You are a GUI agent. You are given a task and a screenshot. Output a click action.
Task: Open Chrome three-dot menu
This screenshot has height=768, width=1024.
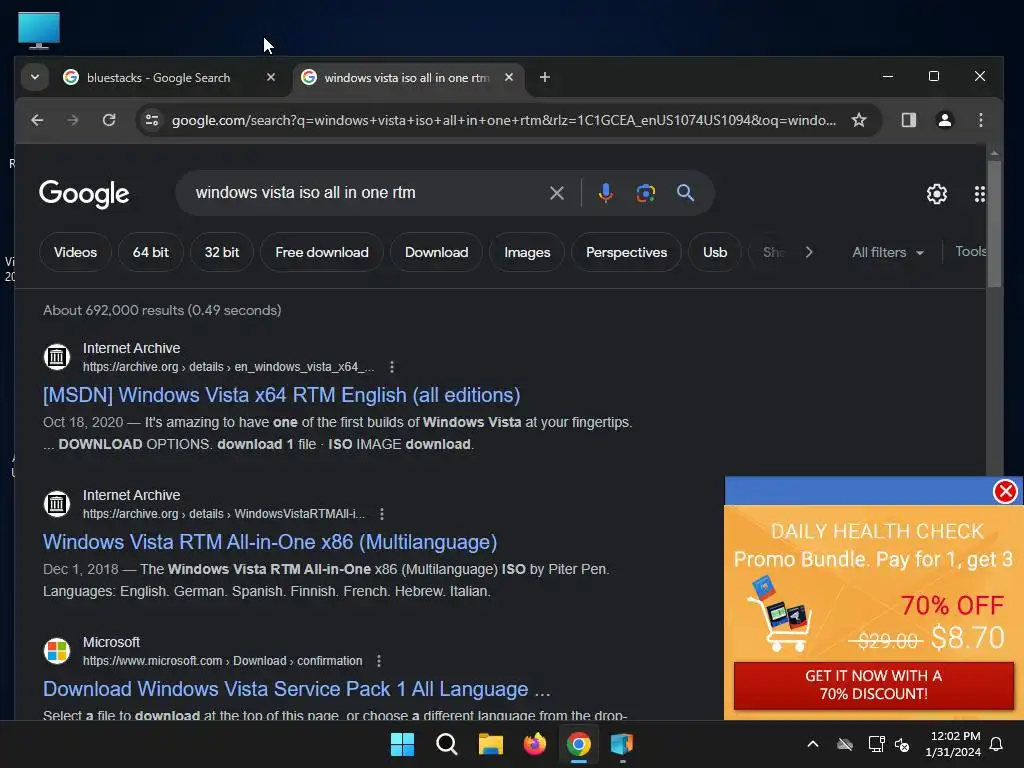tap(980, 120)
